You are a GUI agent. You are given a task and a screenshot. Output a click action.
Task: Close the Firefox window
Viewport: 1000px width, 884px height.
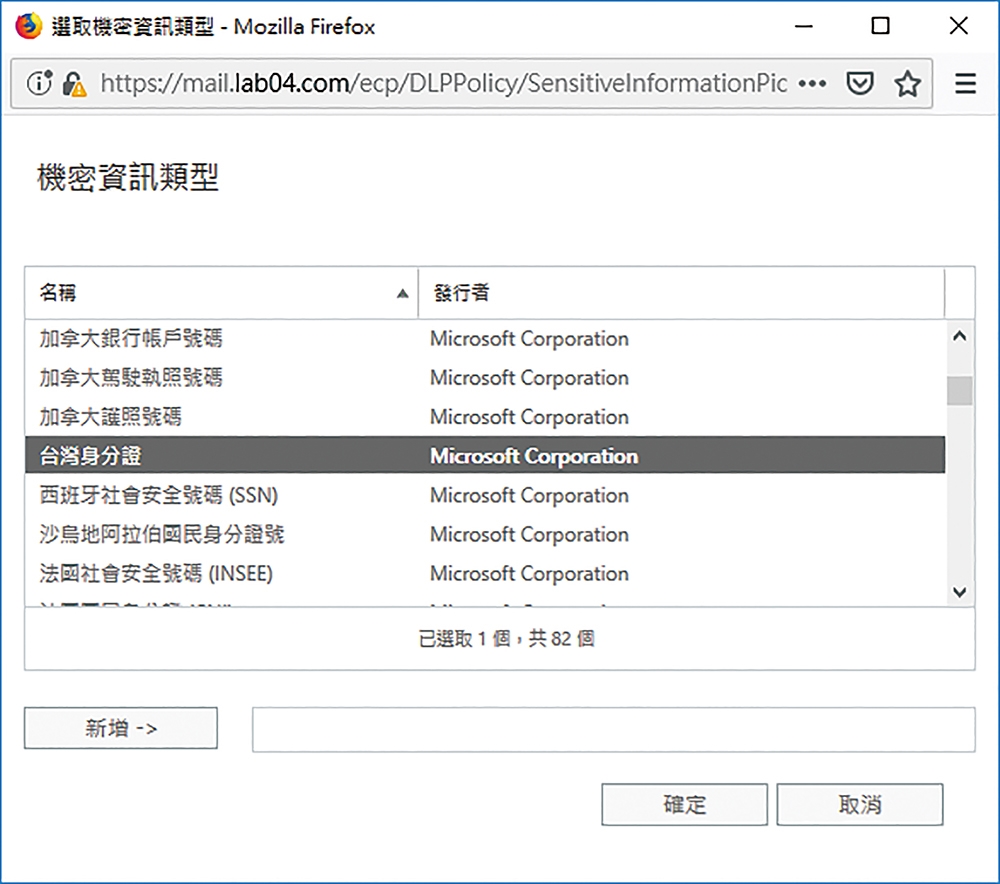pyautogui.click(x=959, y=26)
